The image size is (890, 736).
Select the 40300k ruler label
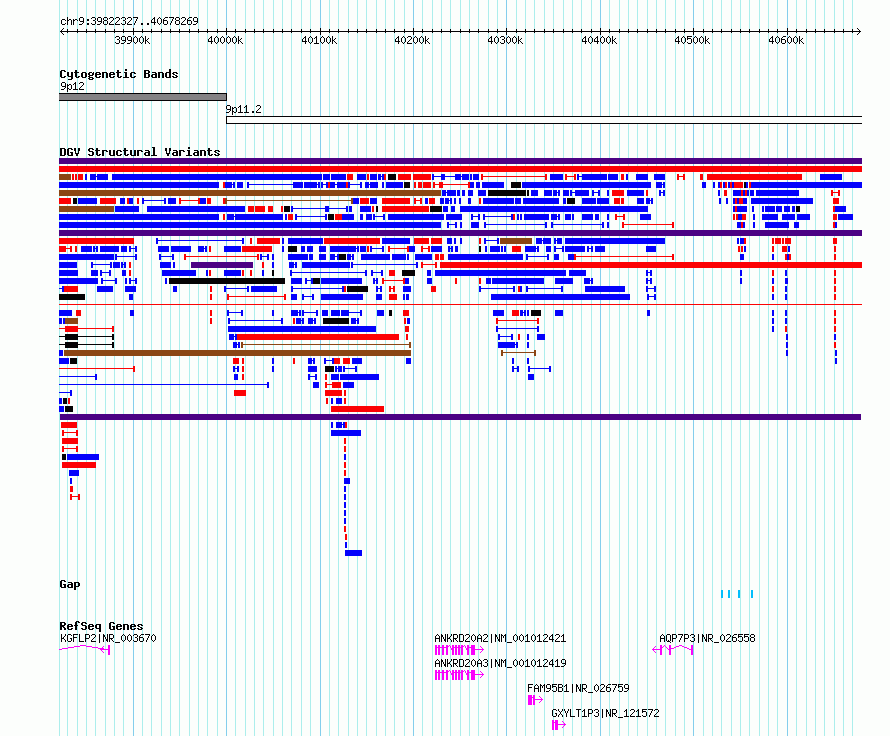pyautogui.click(x=505, y=40)
